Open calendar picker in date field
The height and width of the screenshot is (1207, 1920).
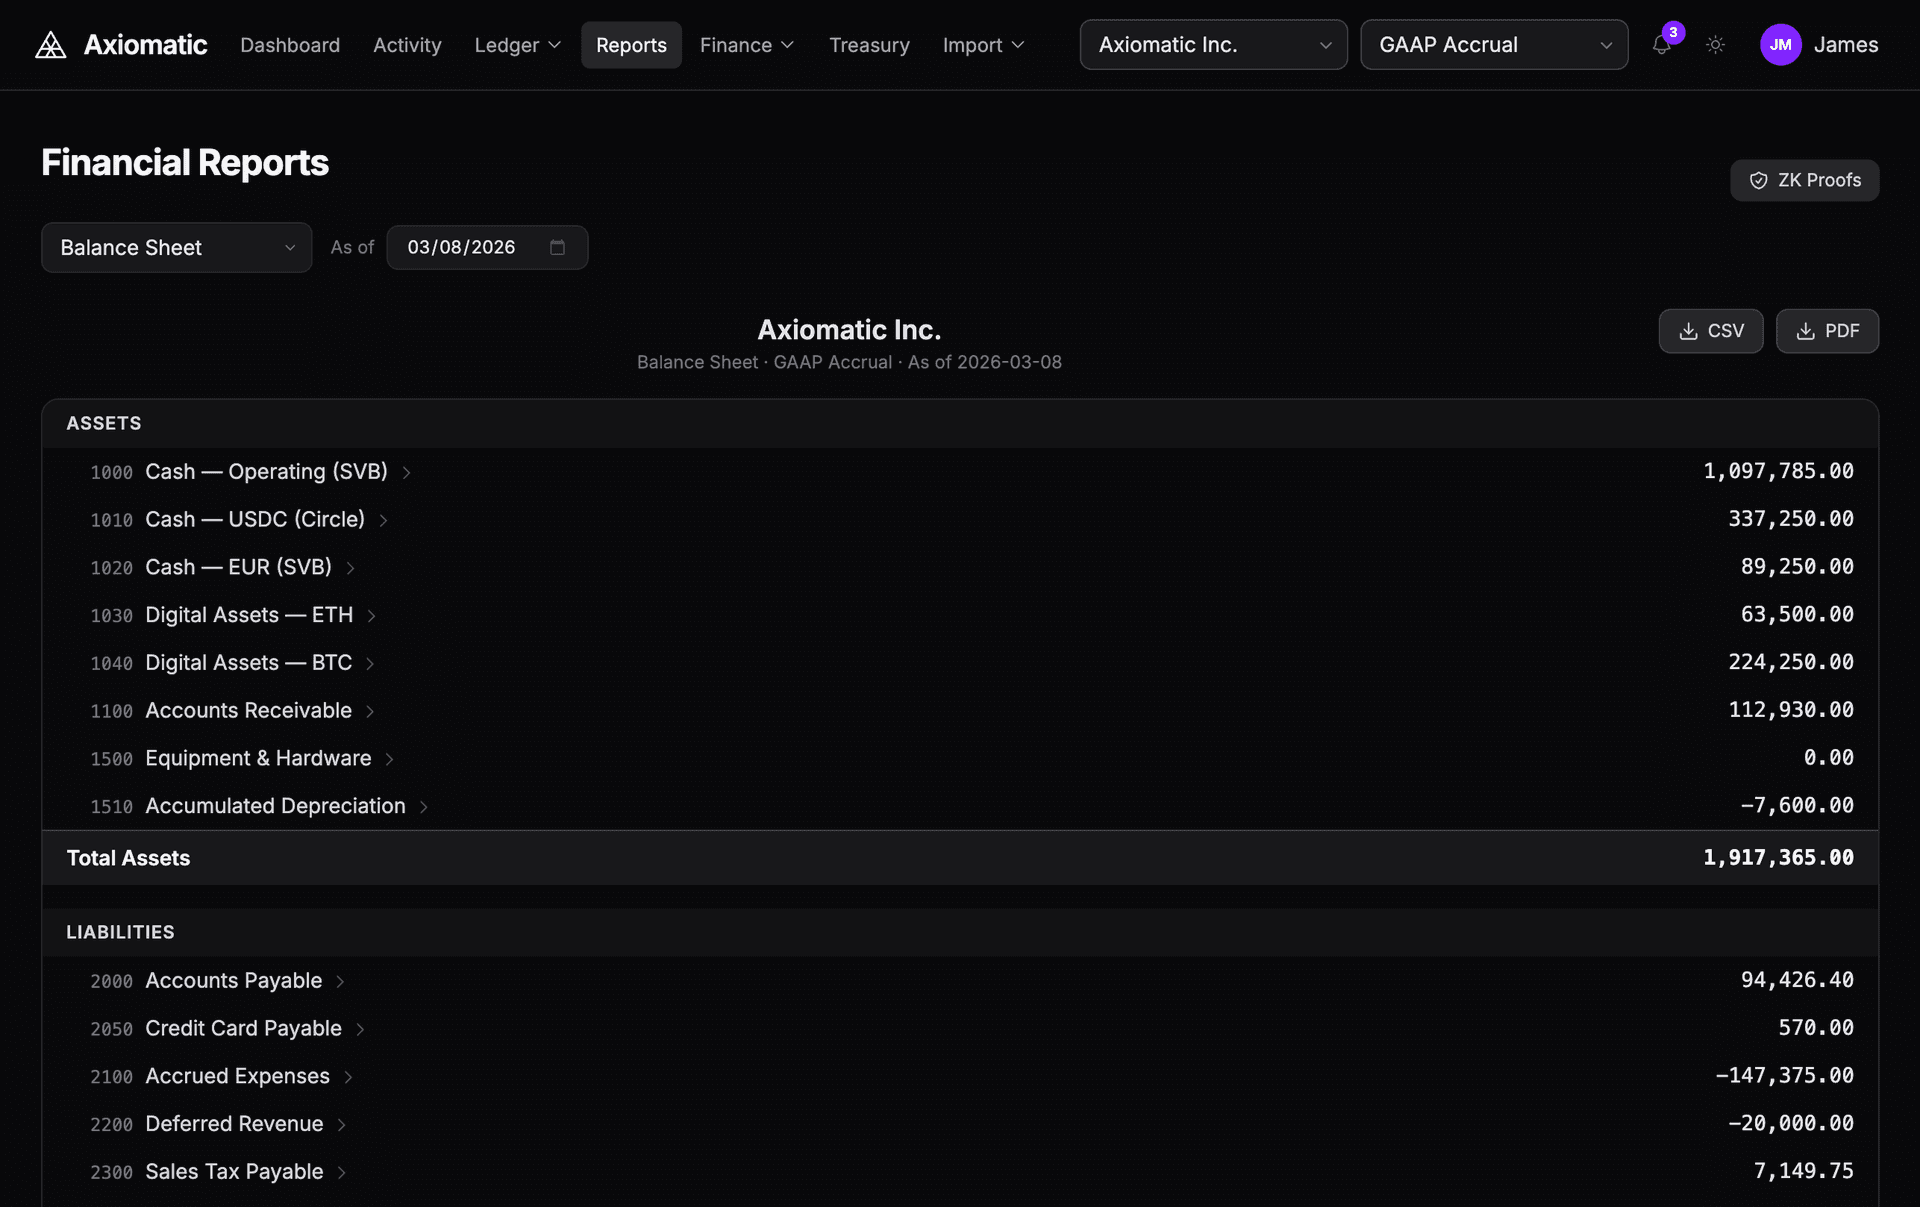tap(557, 247)
